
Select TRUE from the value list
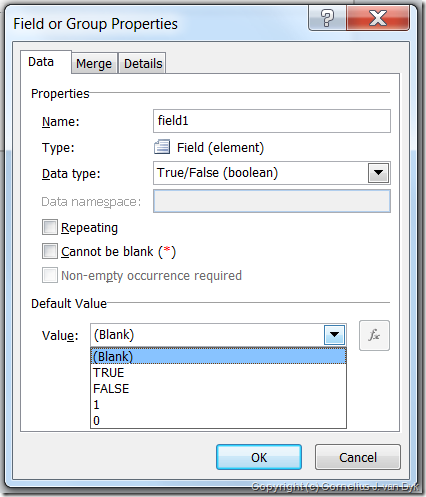pyautogui.click(x=218, y=372)
